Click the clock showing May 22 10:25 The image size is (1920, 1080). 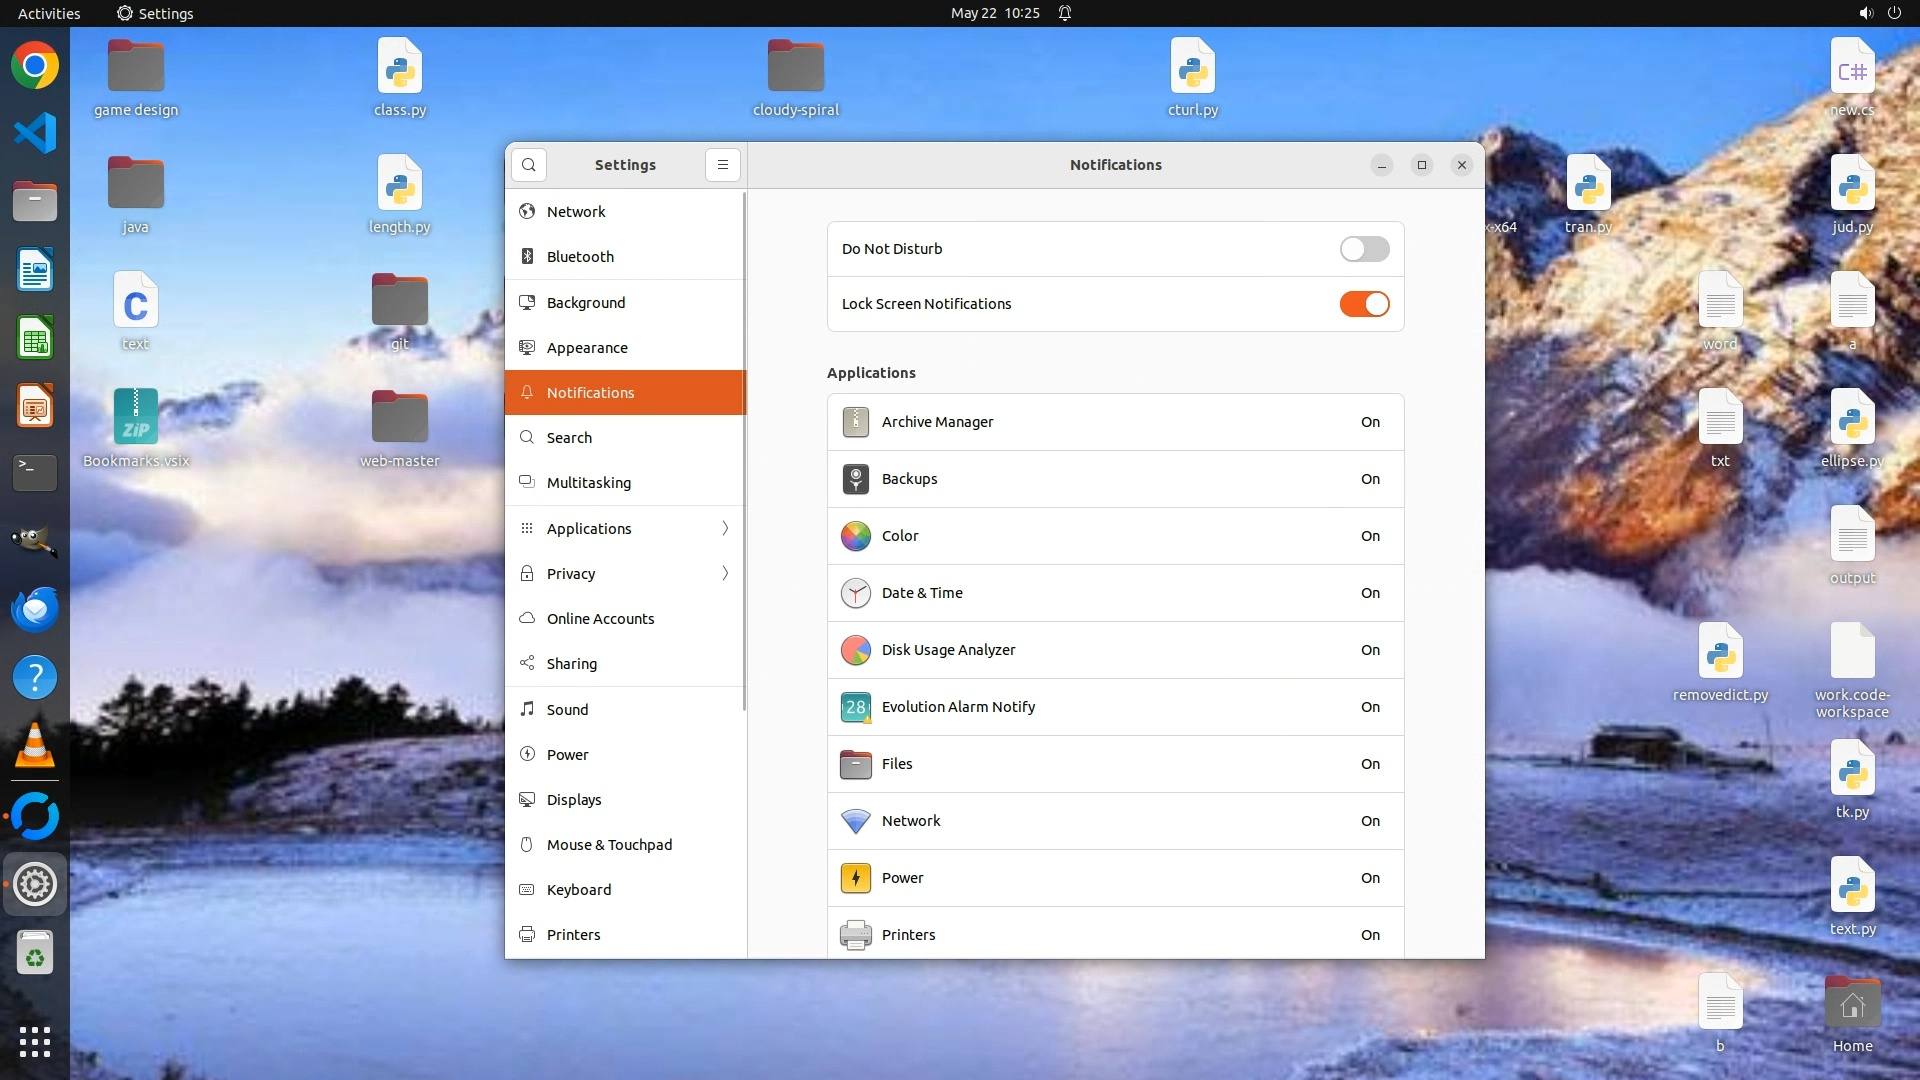[994, 13]
